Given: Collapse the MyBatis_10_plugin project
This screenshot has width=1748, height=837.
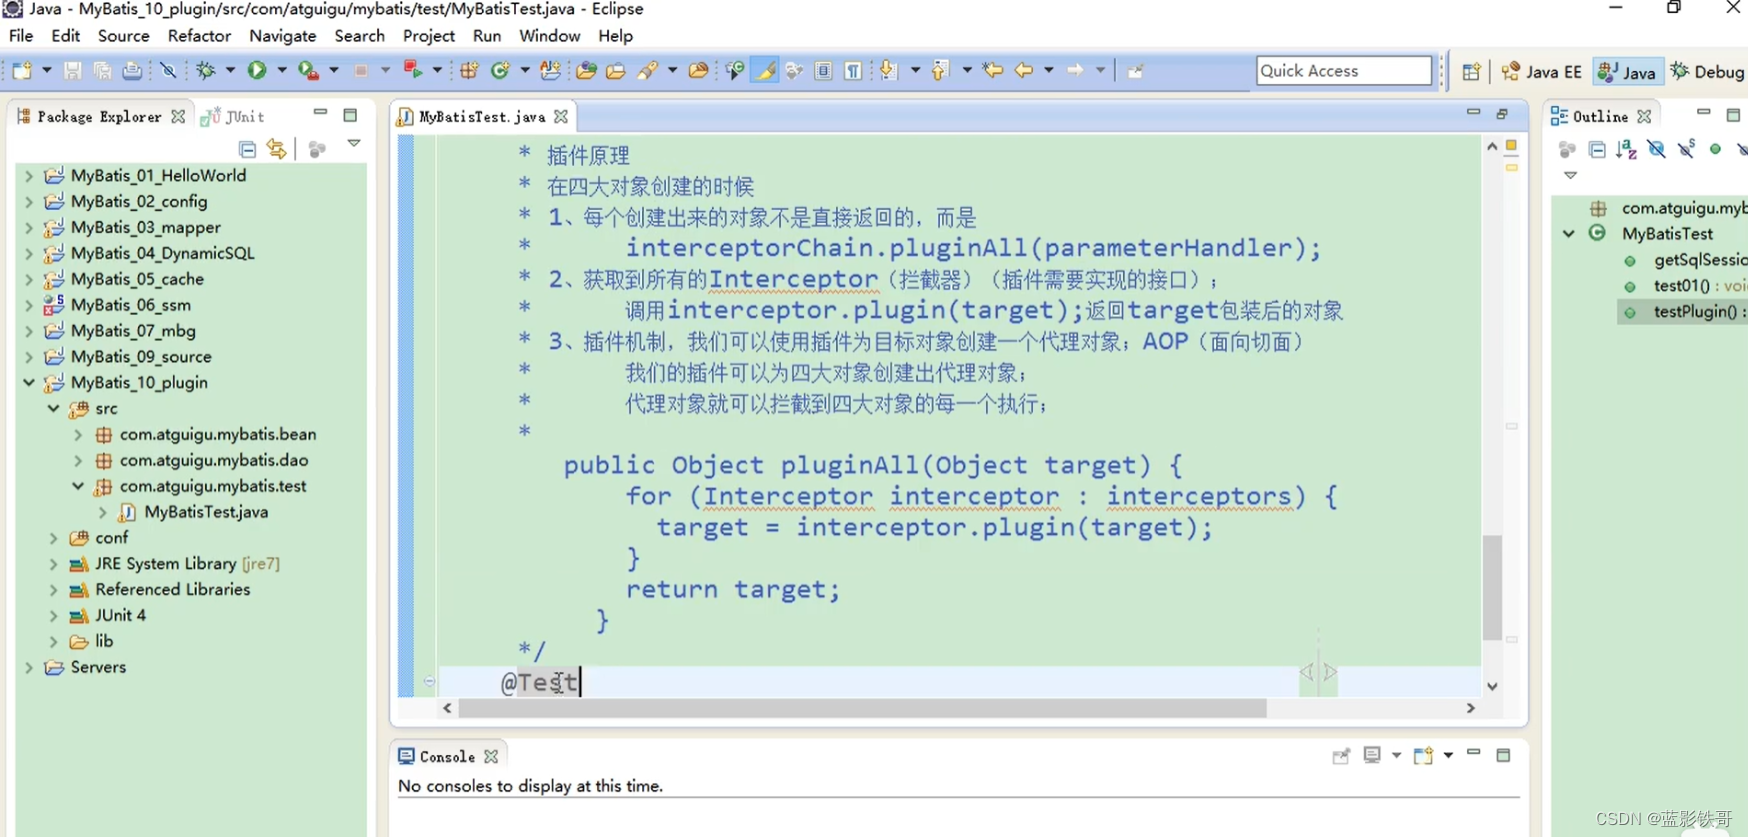Looking at the screenshot, I should click(x=29, y=382).
